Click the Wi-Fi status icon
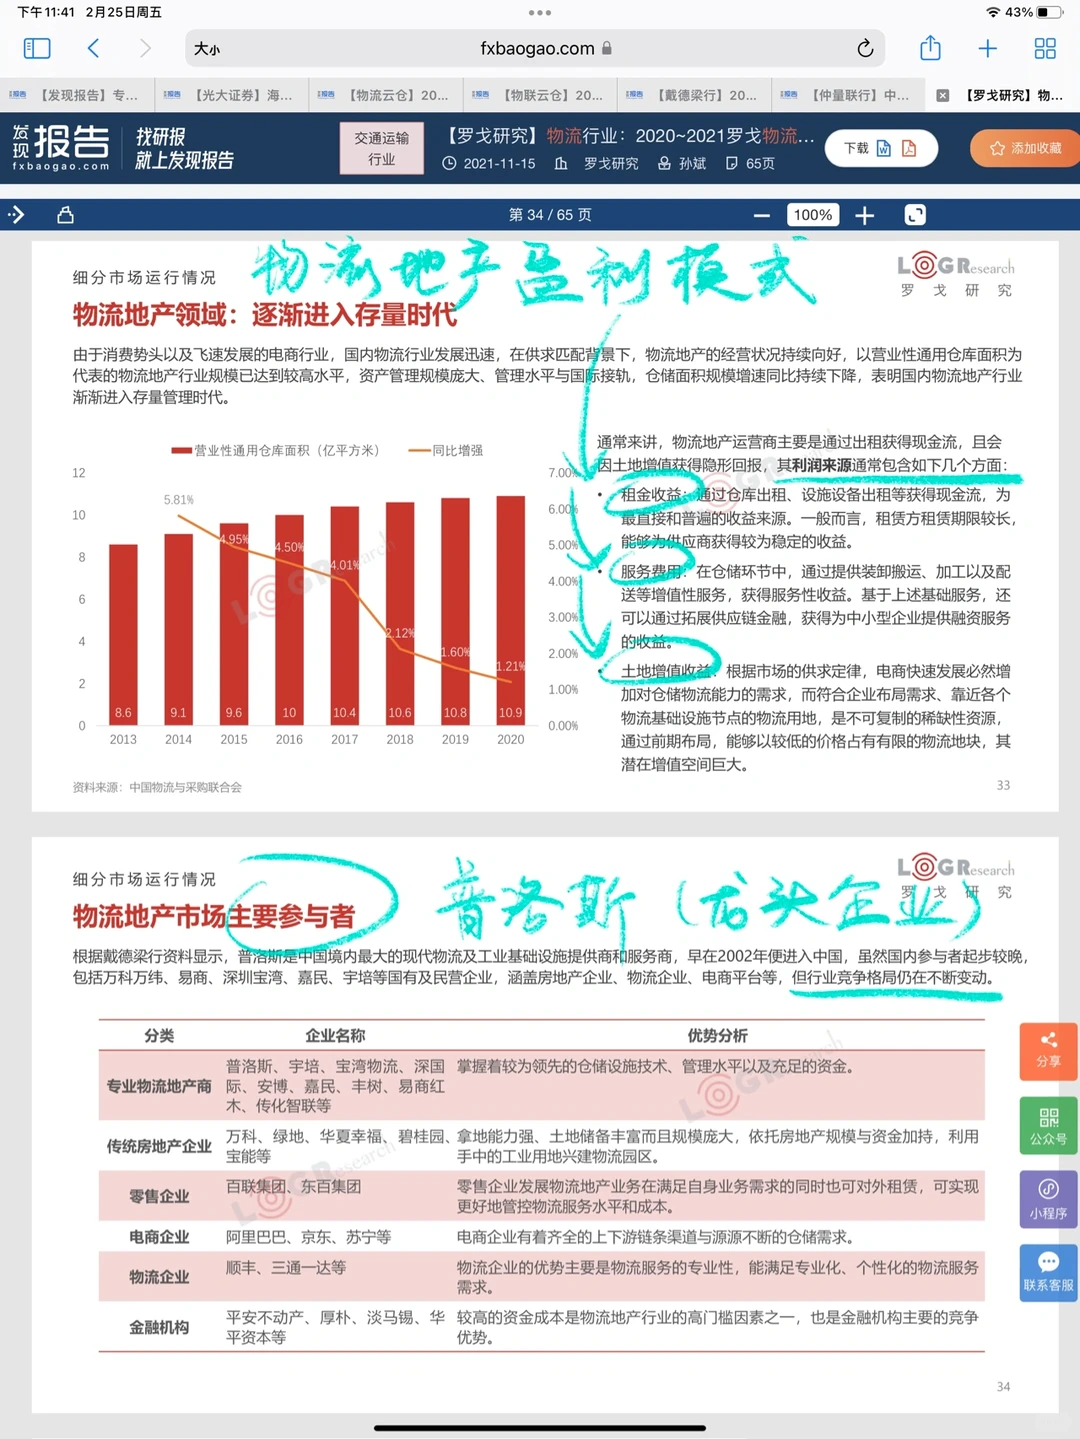 point(993,12)
